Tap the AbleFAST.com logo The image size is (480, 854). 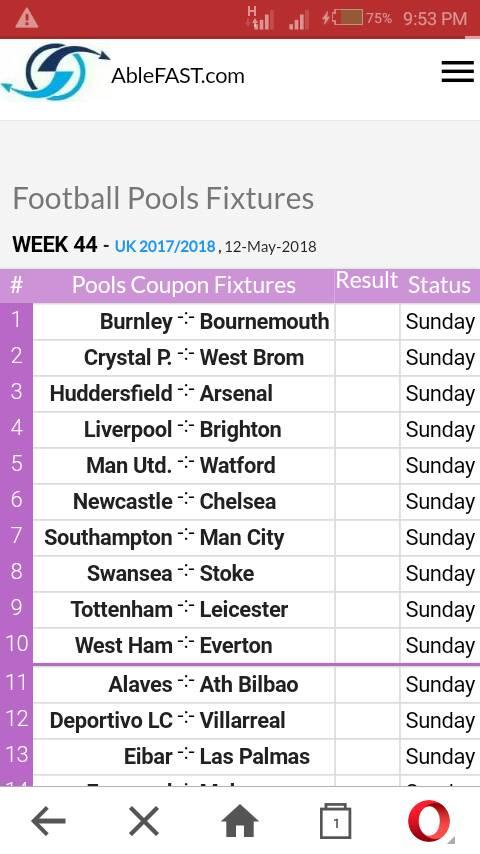tap(54, 72)
